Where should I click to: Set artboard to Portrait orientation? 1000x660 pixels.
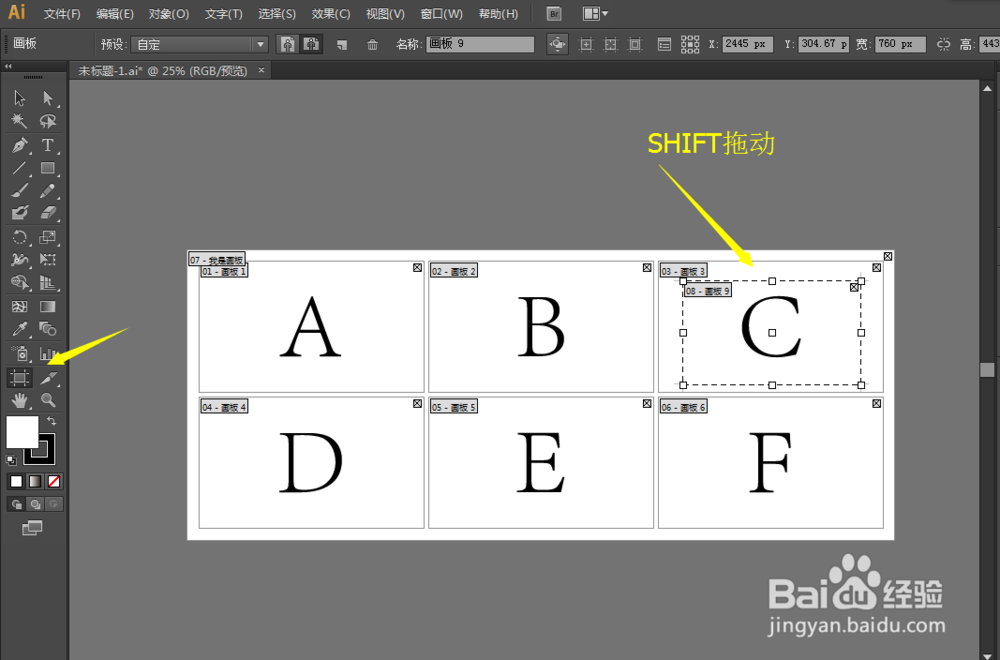[x=288, y=44]
